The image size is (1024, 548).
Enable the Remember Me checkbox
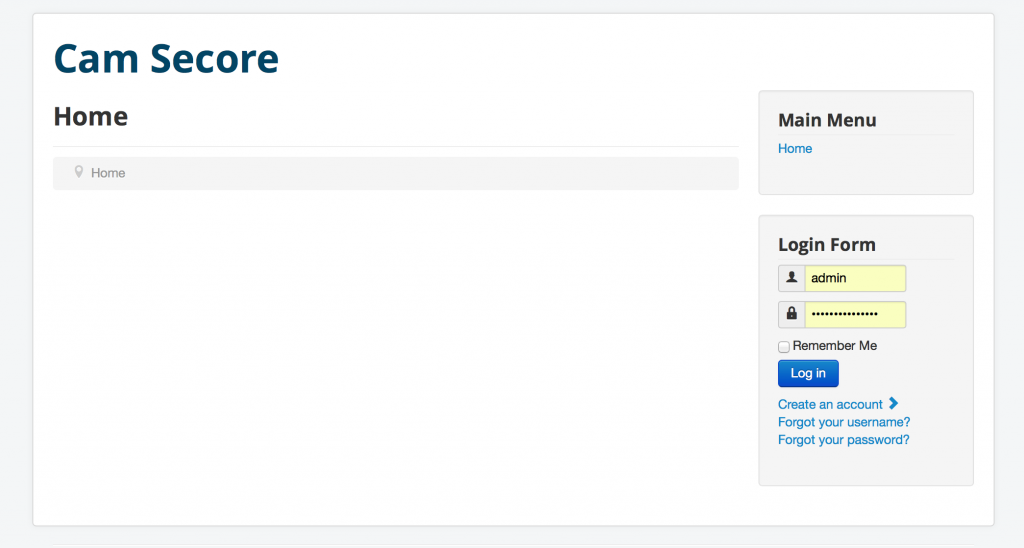coord(784,346)
